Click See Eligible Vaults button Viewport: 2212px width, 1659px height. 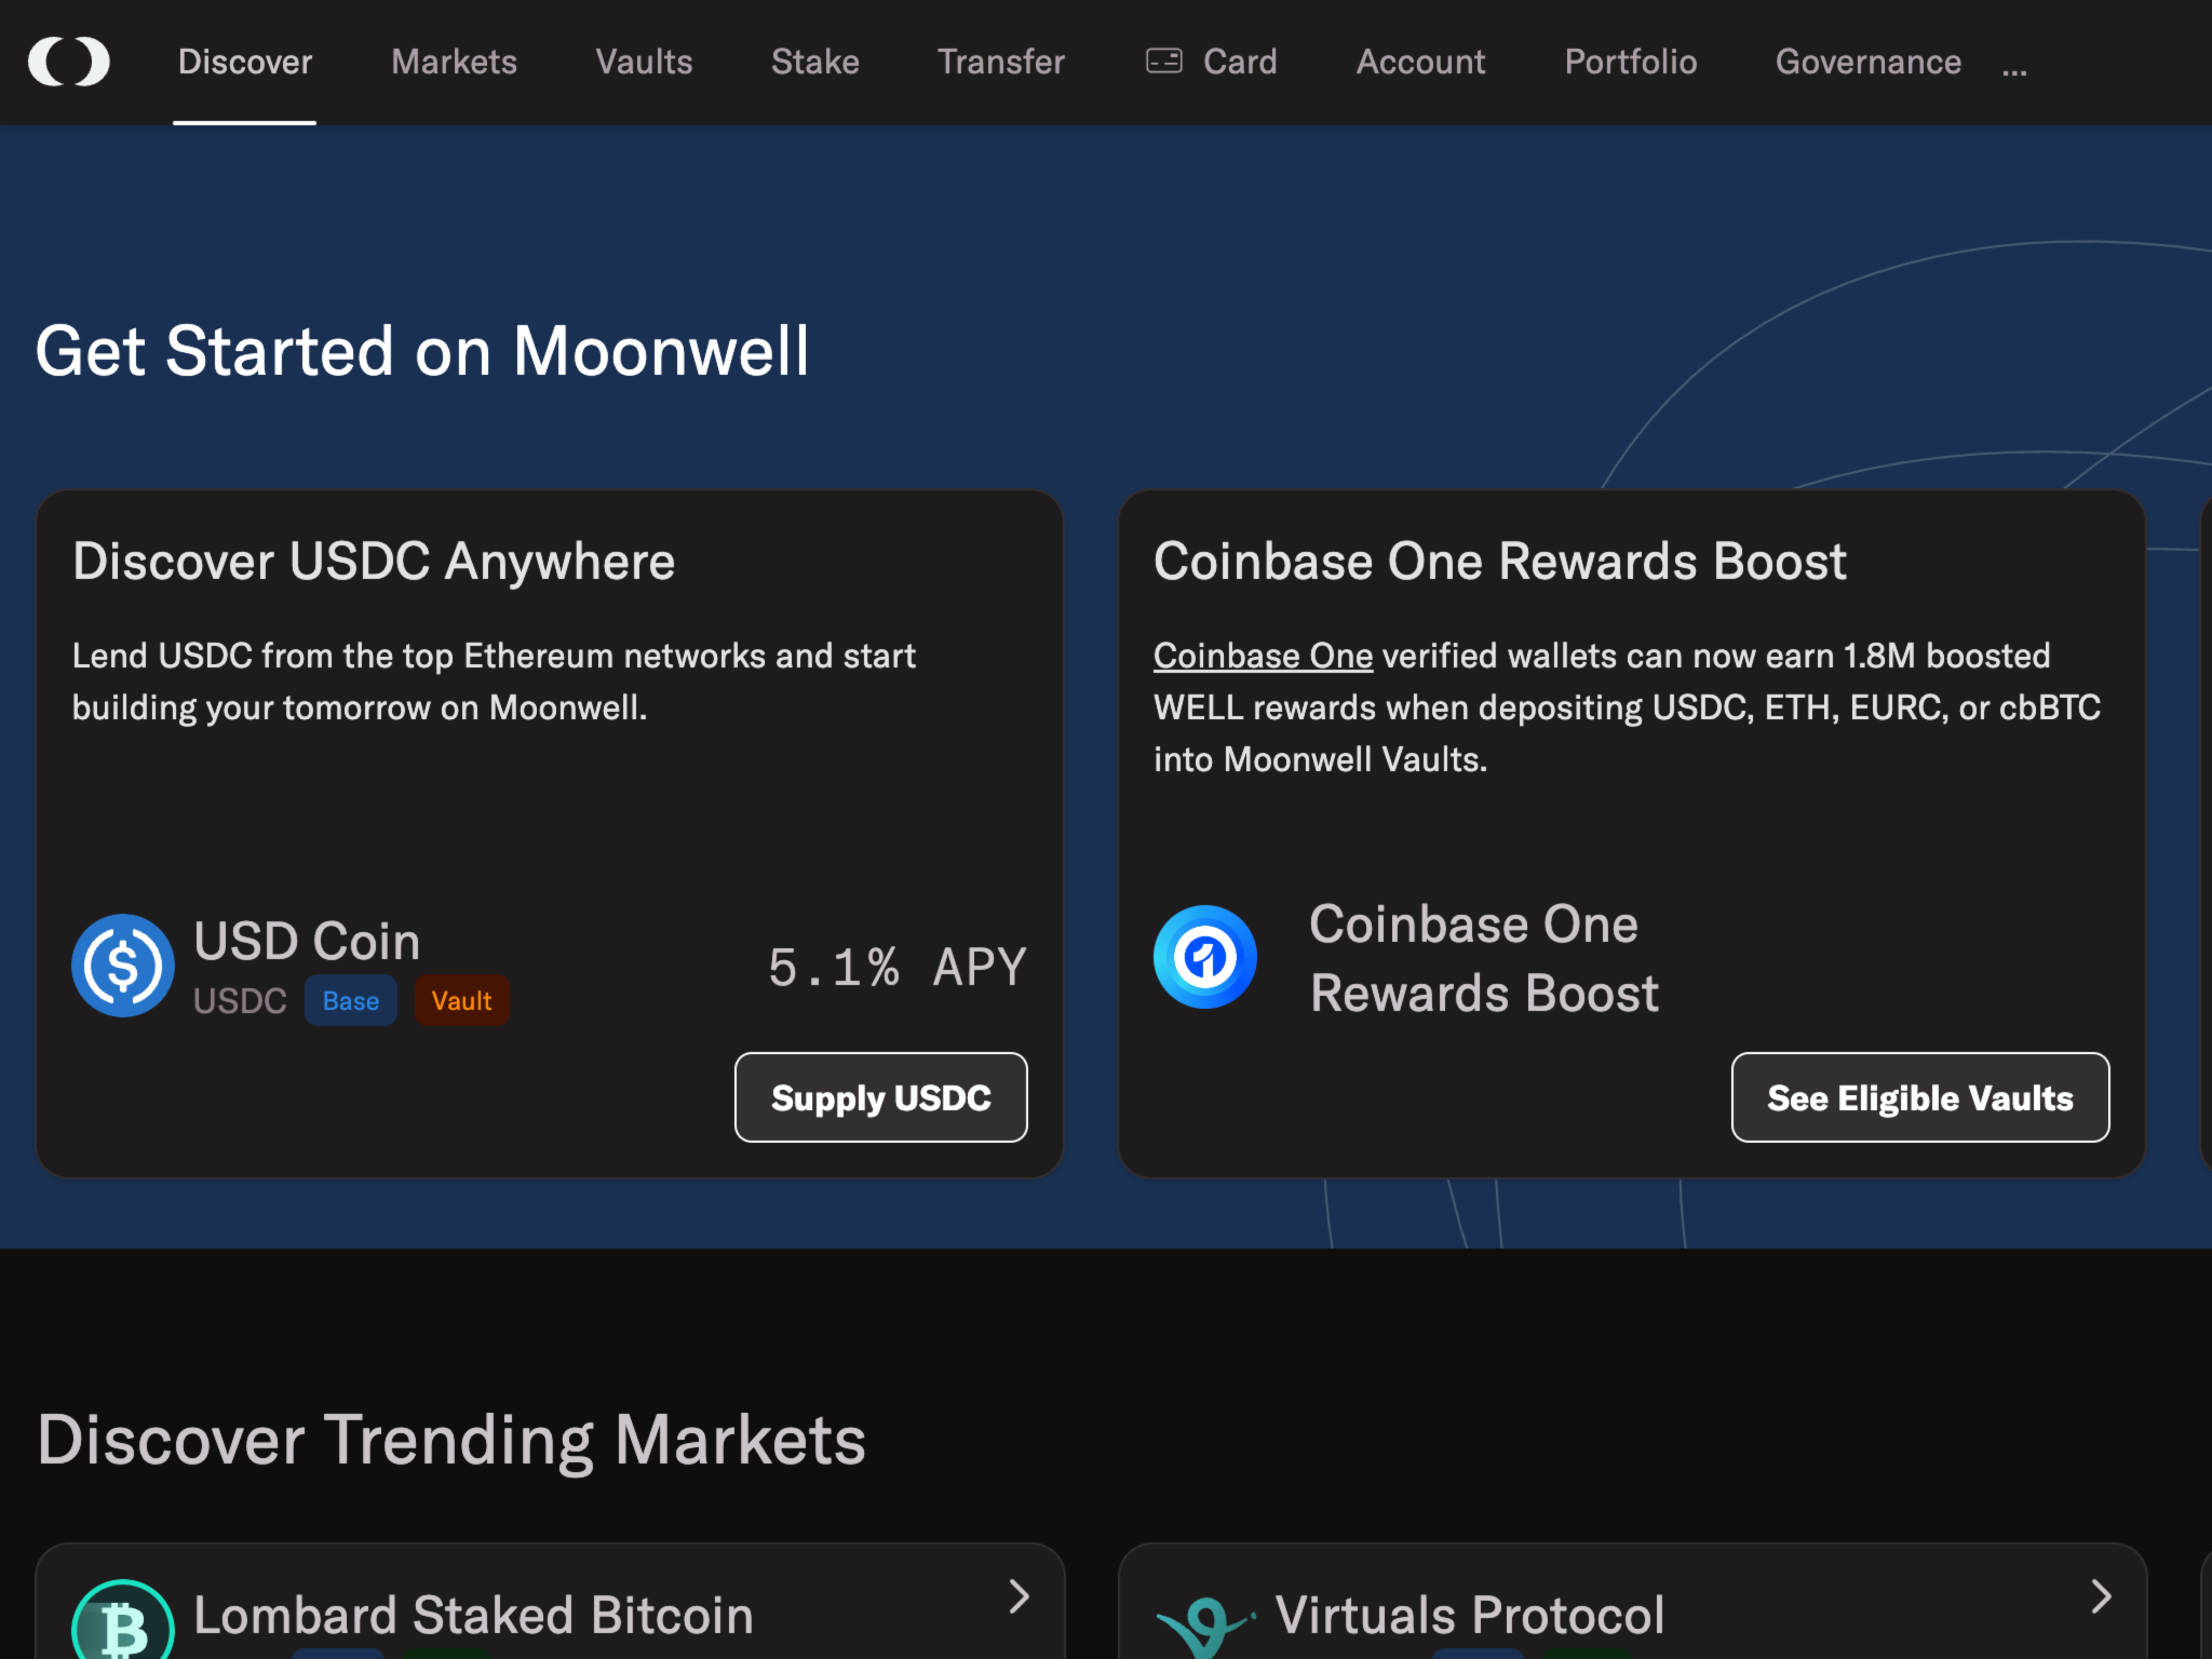[x=1919, y=1098]
